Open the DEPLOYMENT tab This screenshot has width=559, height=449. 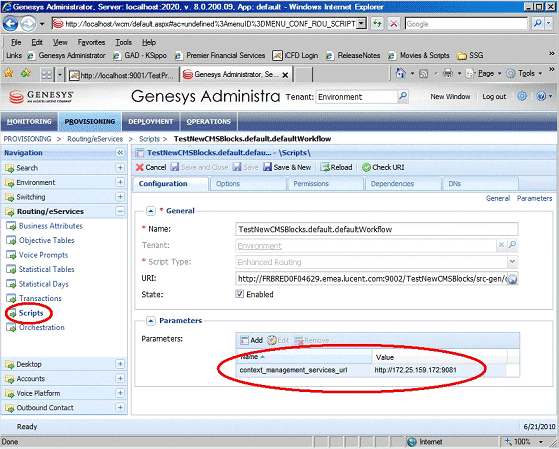[151, 122]
